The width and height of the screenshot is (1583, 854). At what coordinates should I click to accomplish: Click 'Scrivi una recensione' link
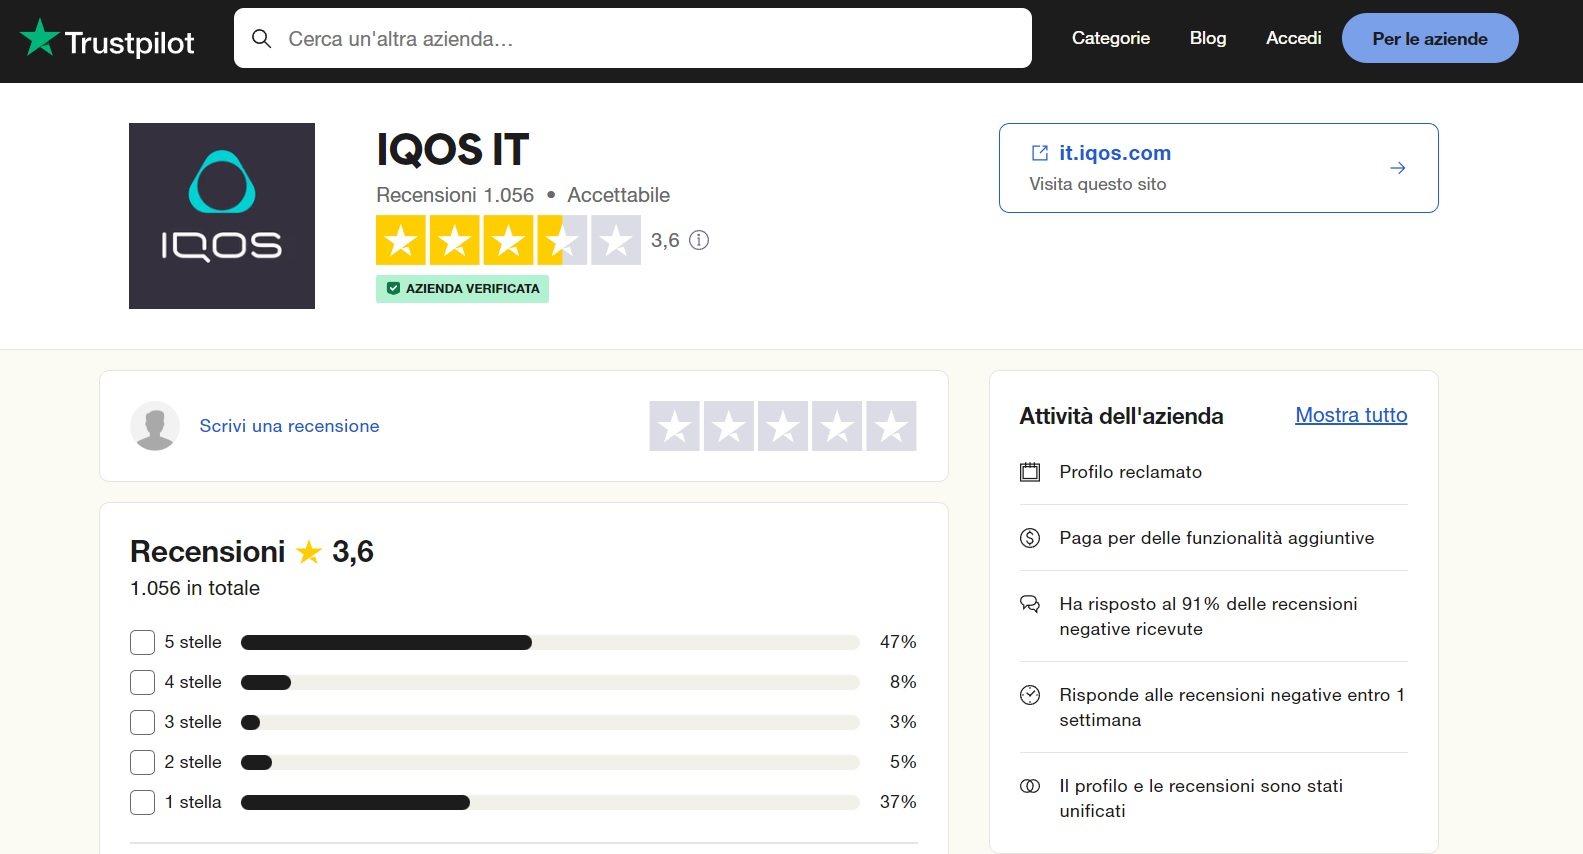[x=289, y=426]
